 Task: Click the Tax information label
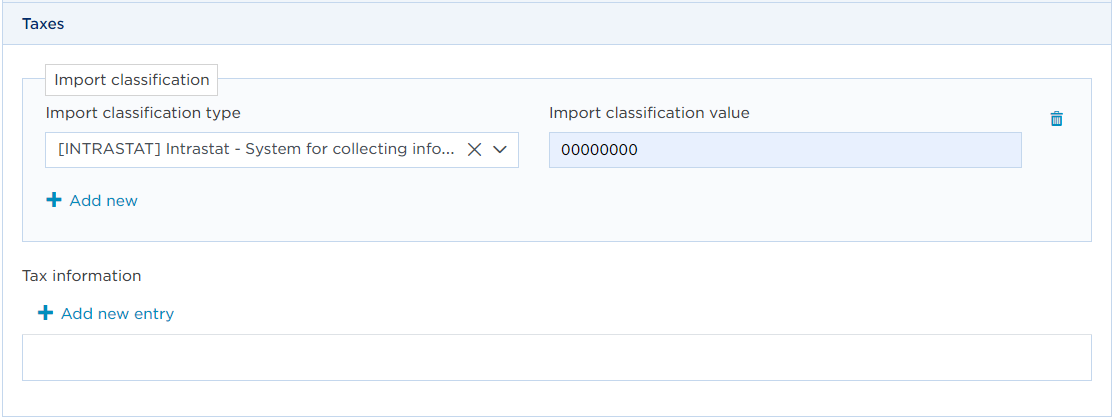click(x=82, y=275)
